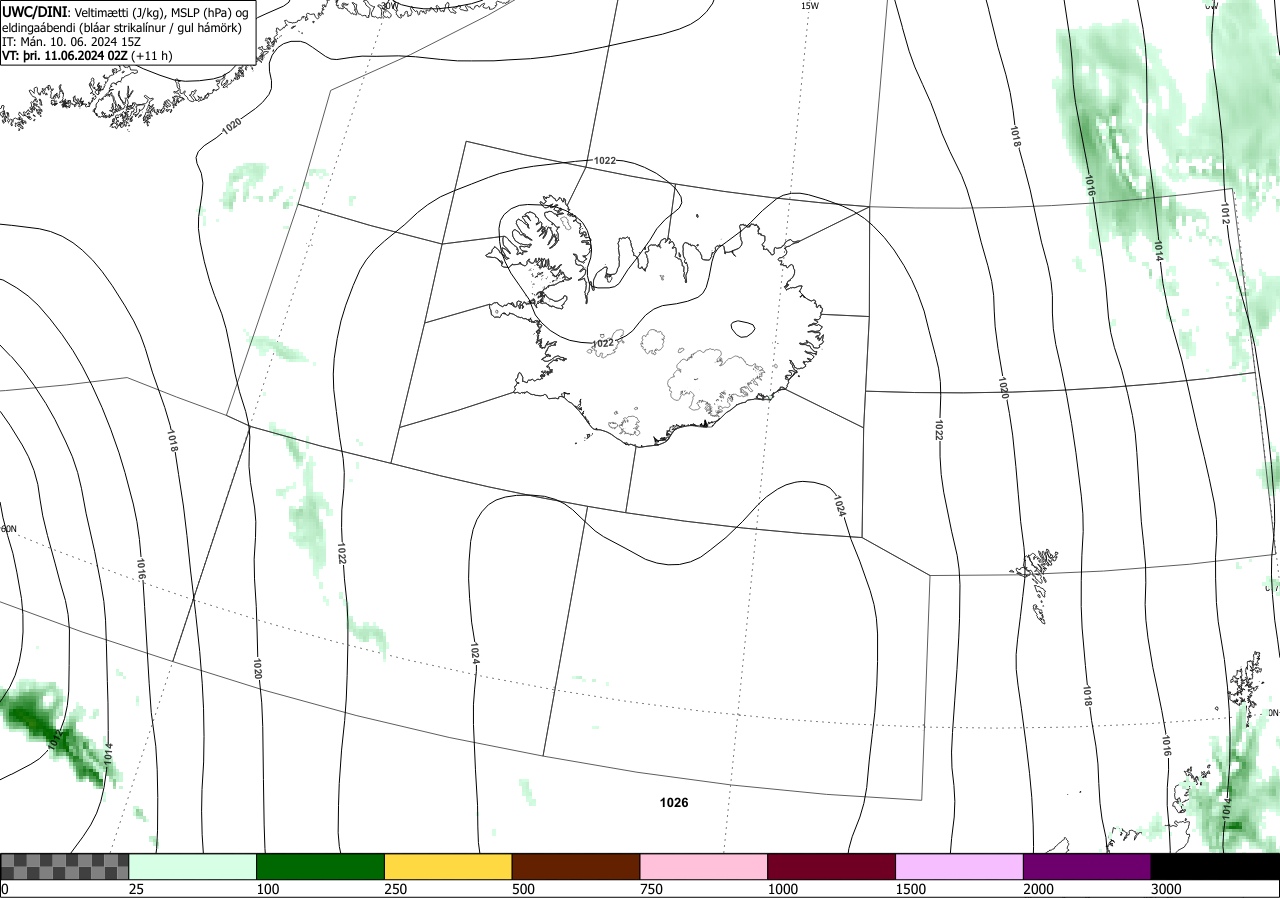Click the black legend swatch above 3000
The height and width of the screenshot is (898, 1280).
(x=1215, y=866)
